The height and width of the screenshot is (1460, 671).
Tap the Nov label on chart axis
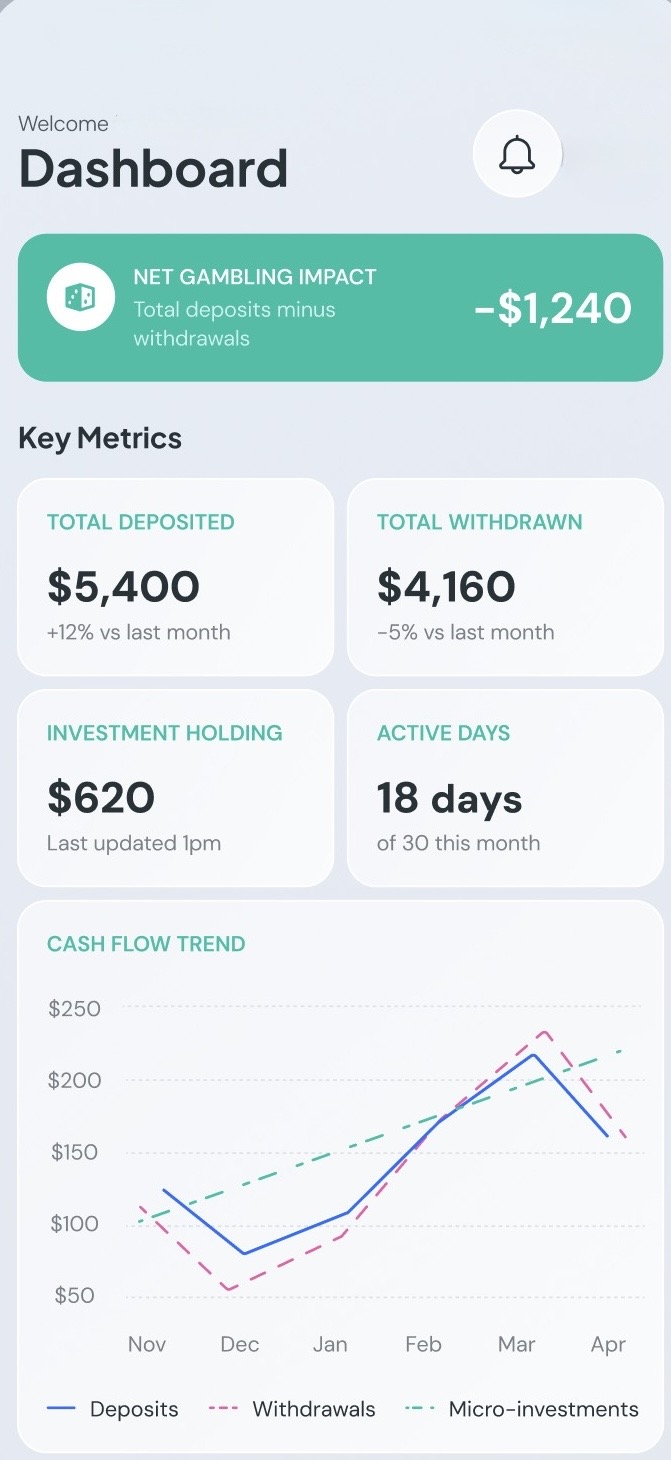[147, 1344]
